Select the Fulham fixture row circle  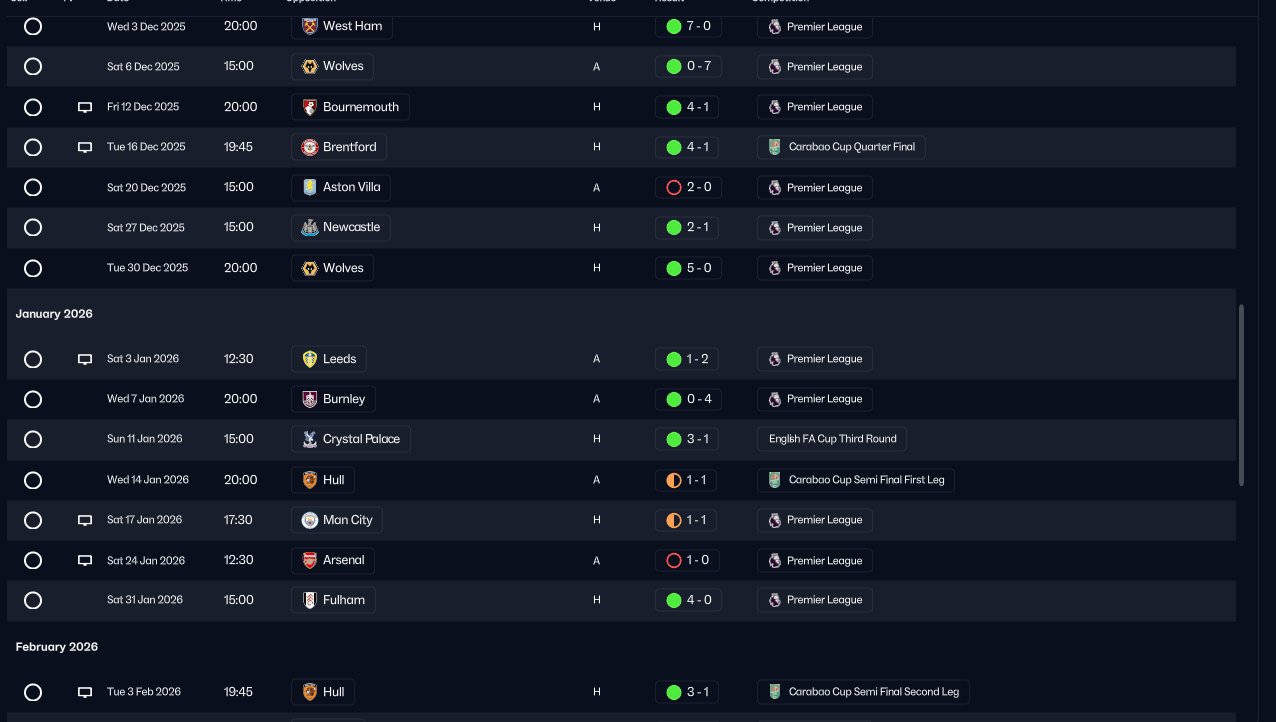[33, 600]
